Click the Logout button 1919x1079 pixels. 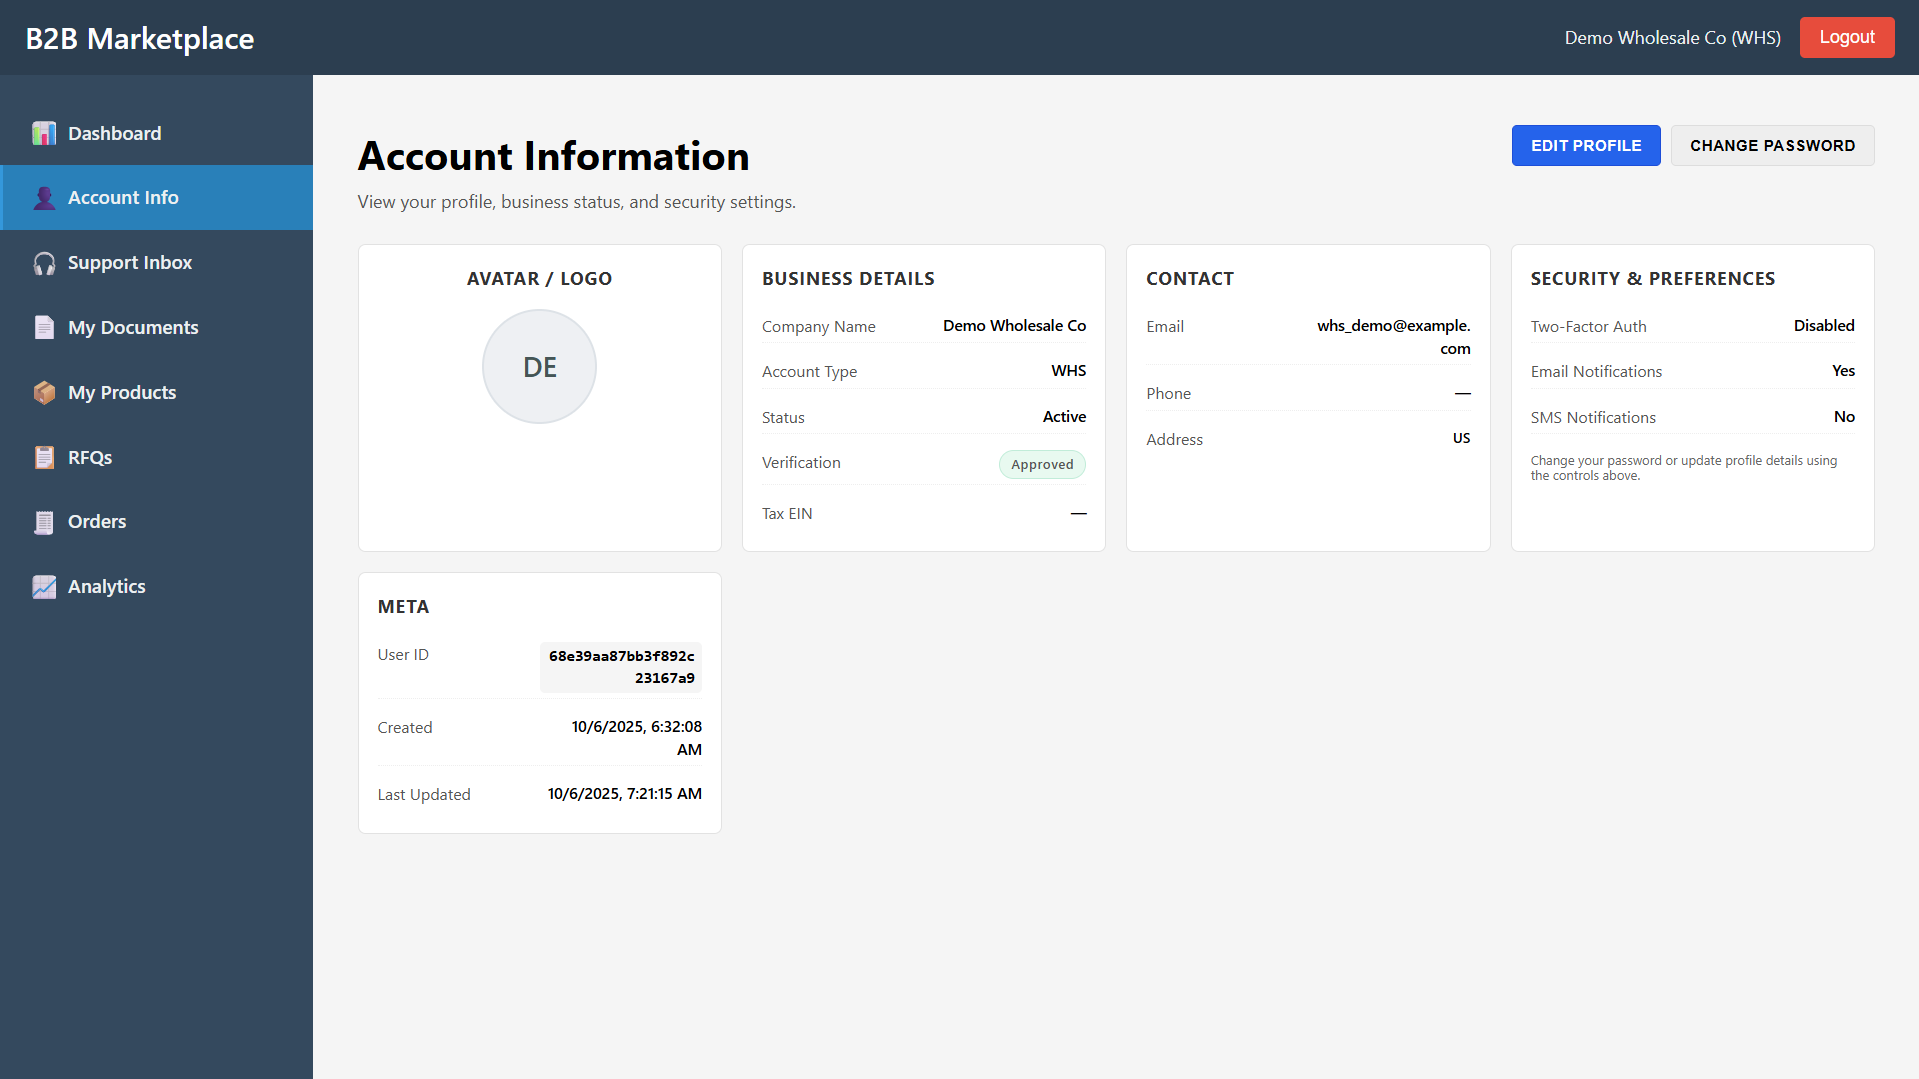coord(1846,37)
